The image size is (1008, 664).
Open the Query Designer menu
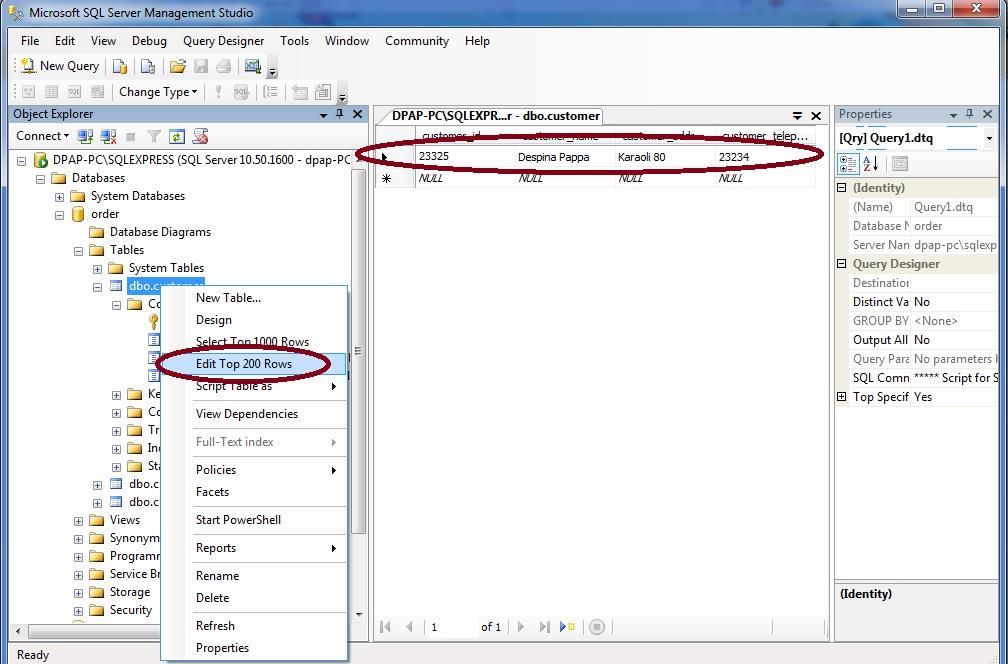click(223, 40)
